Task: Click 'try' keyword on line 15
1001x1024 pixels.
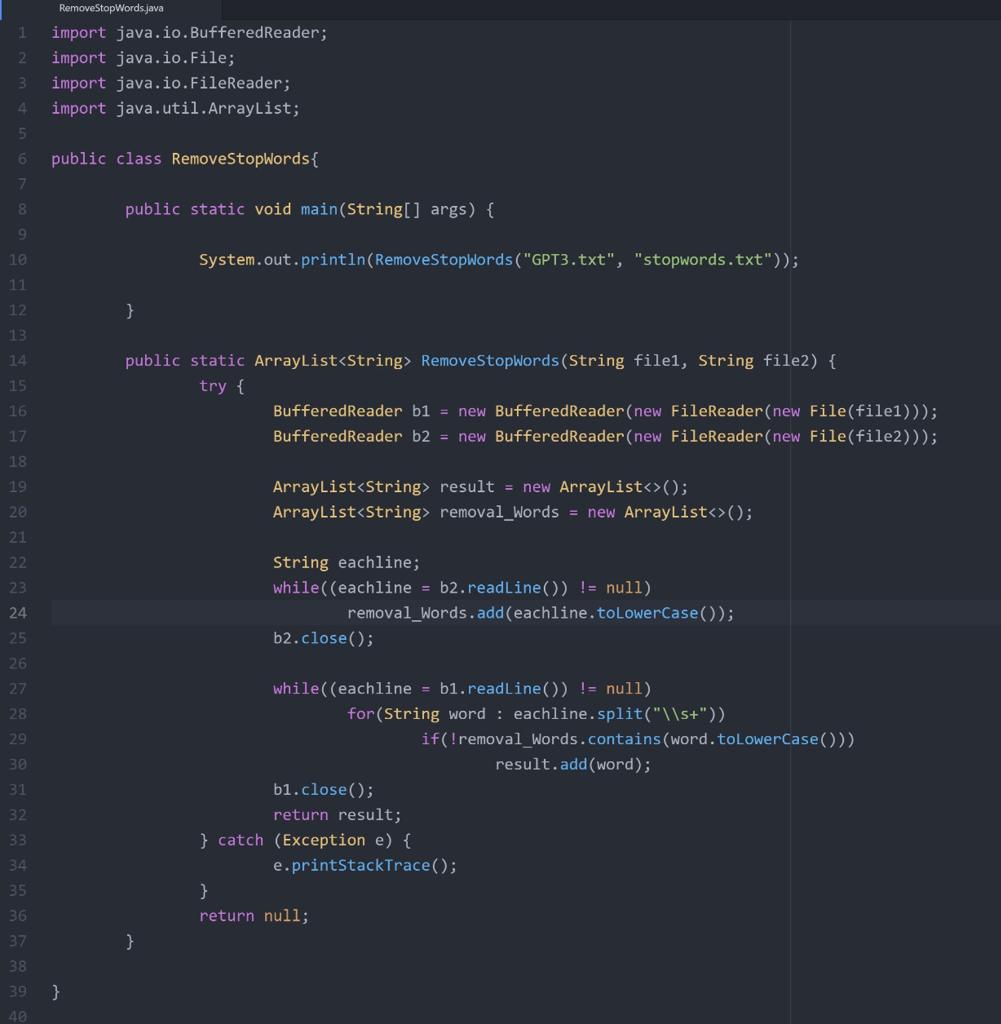Action: (213, 386)
